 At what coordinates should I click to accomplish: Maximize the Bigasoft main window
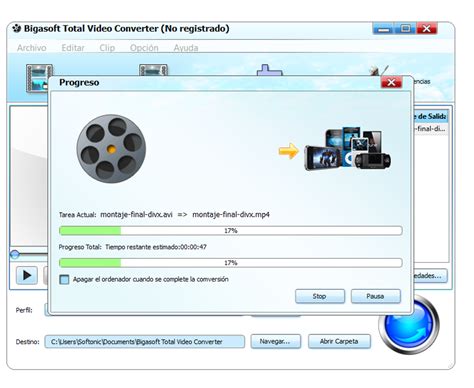tap(405, 29)
